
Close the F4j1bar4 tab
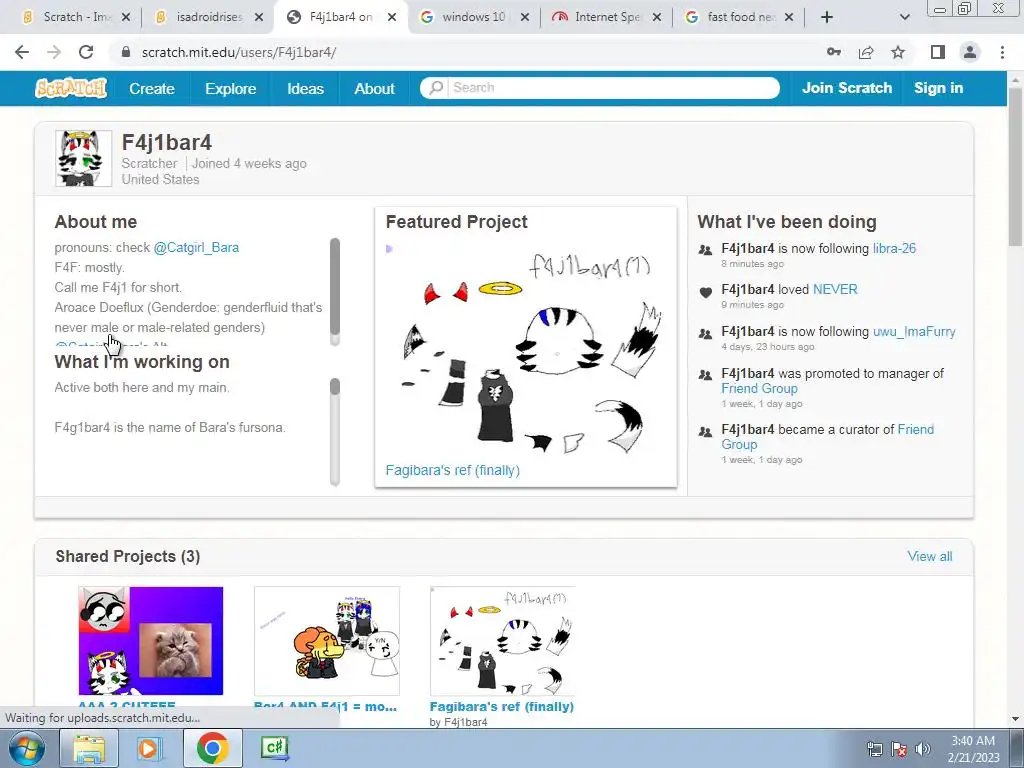pos(392,17)
